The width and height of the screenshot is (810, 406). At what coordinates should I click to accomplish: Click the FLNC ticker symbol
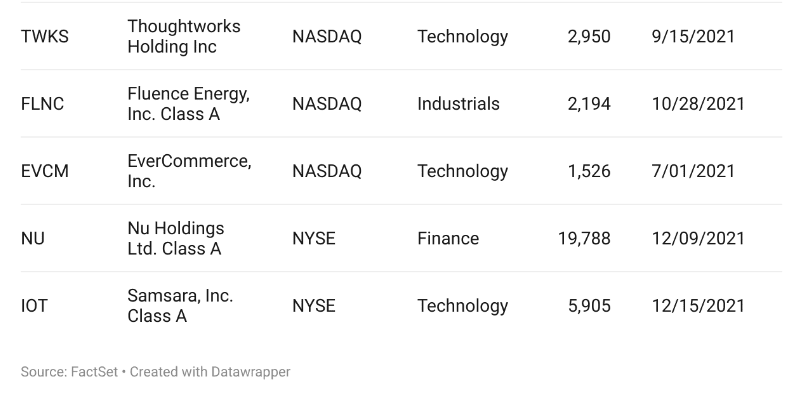42,104
